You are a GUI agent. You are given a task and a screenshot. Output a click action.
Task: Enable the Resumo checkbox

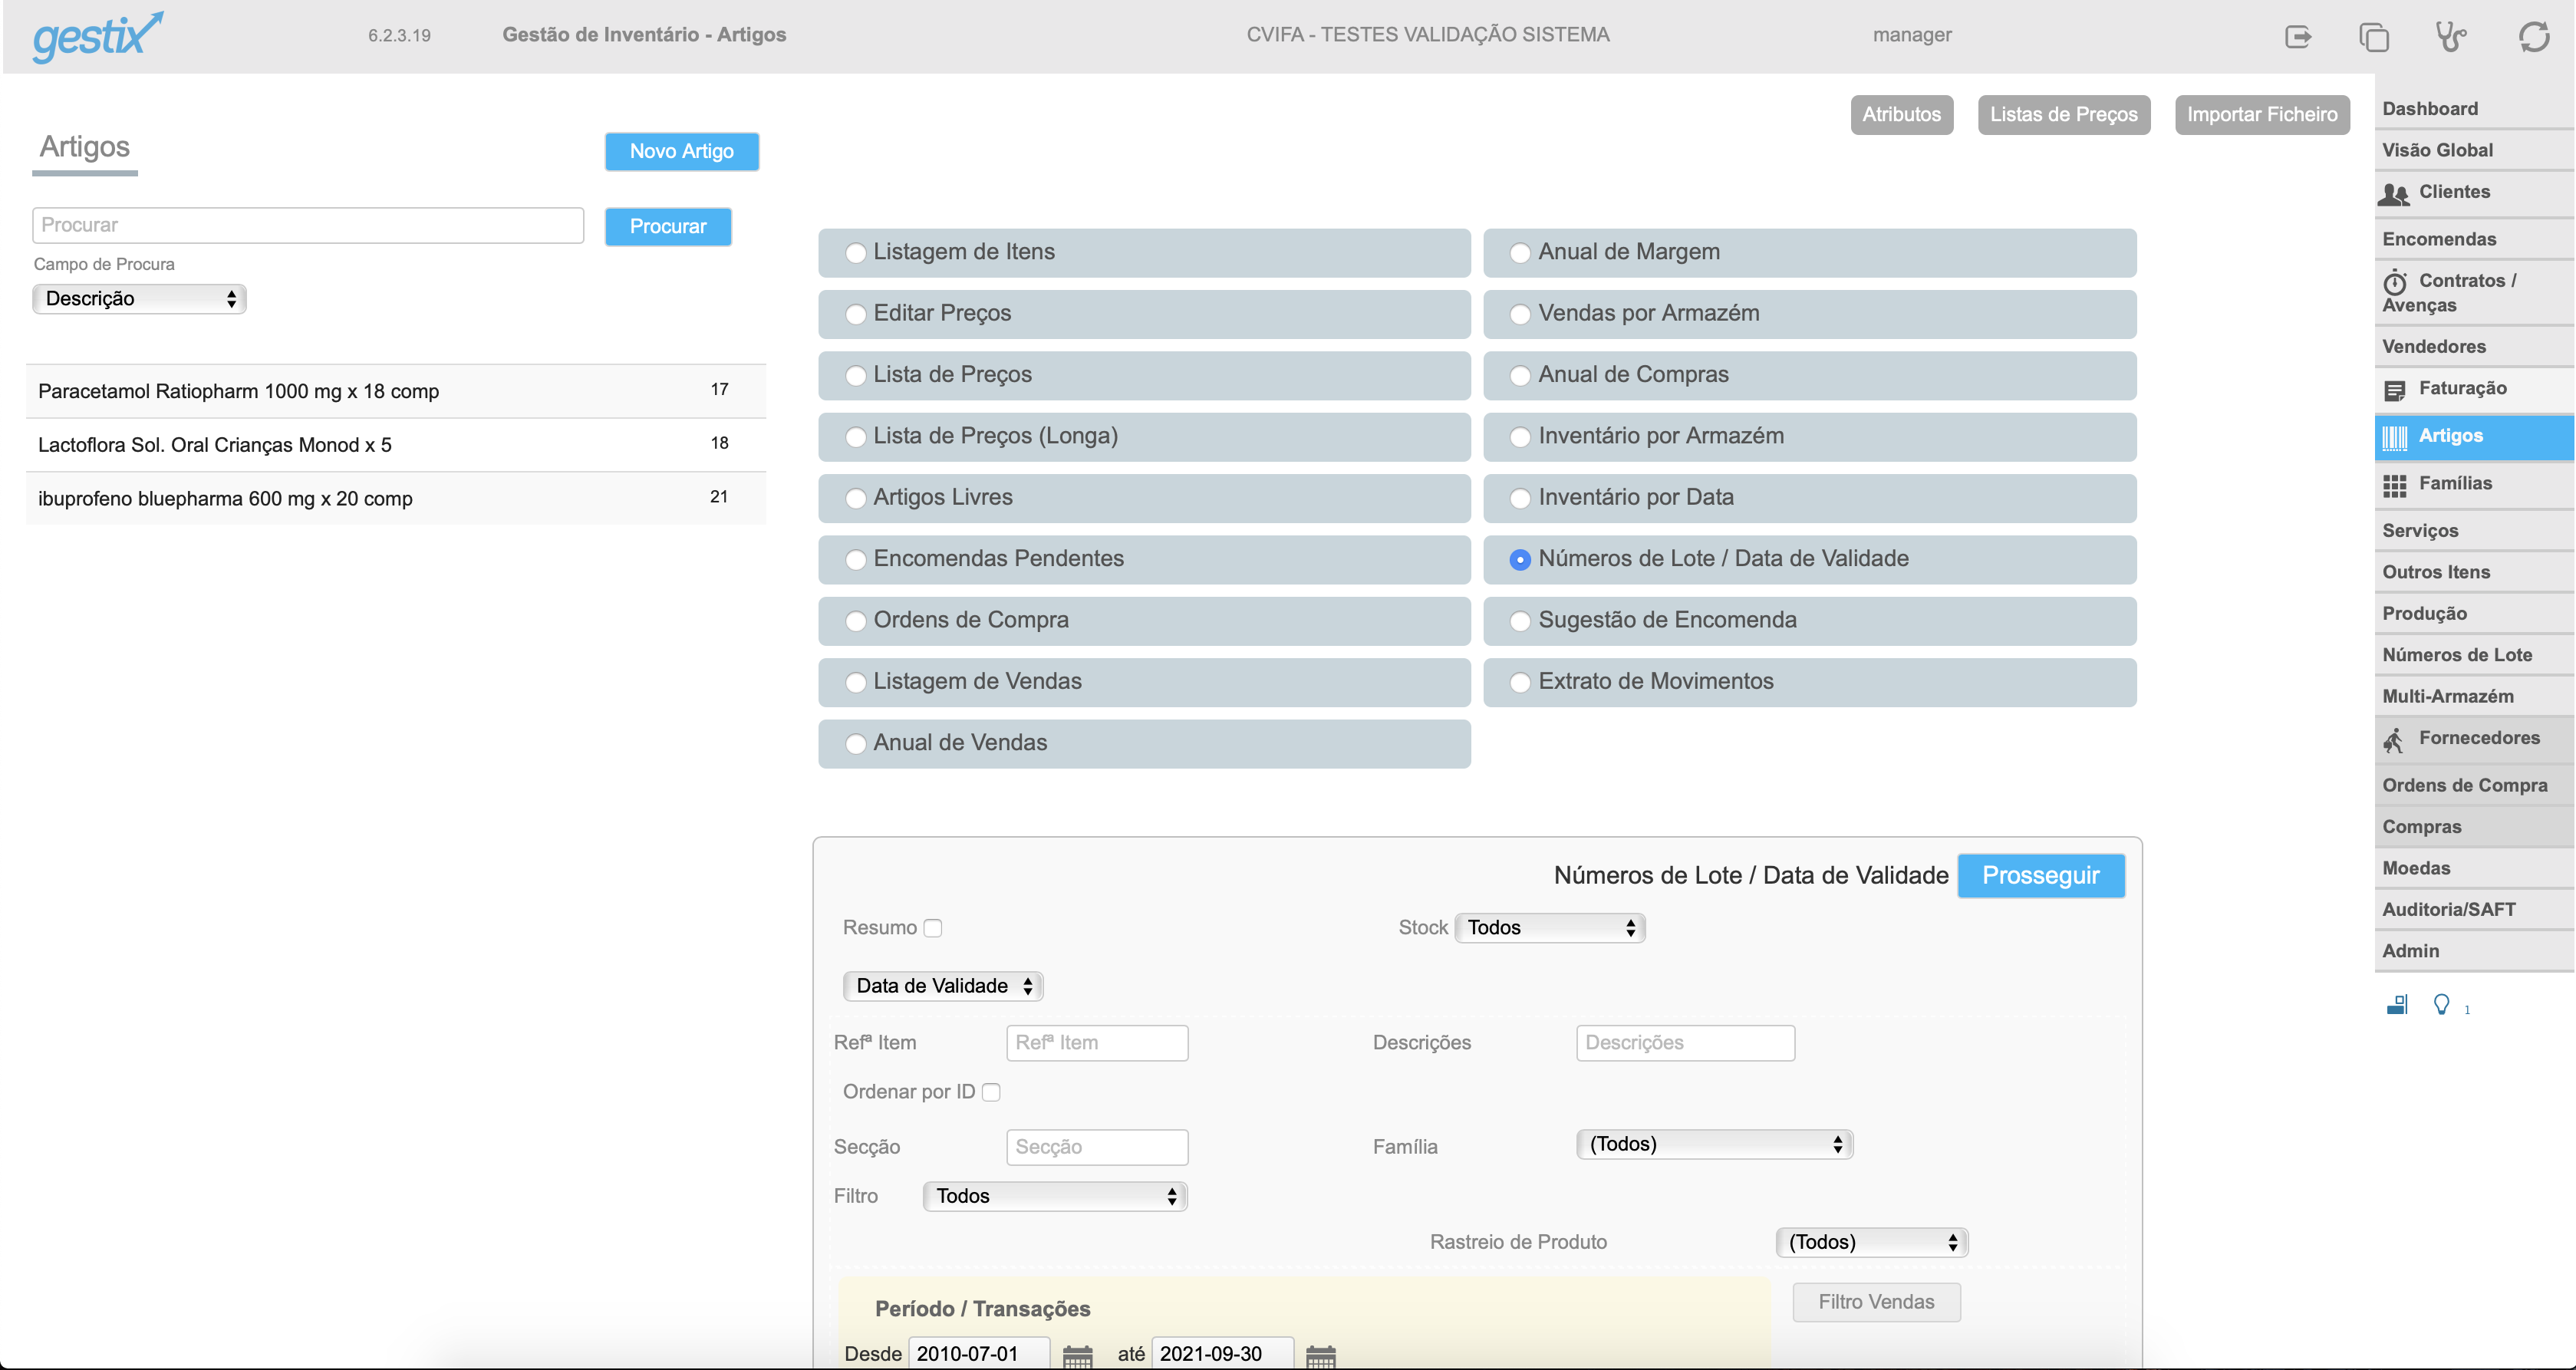(932, 928)
